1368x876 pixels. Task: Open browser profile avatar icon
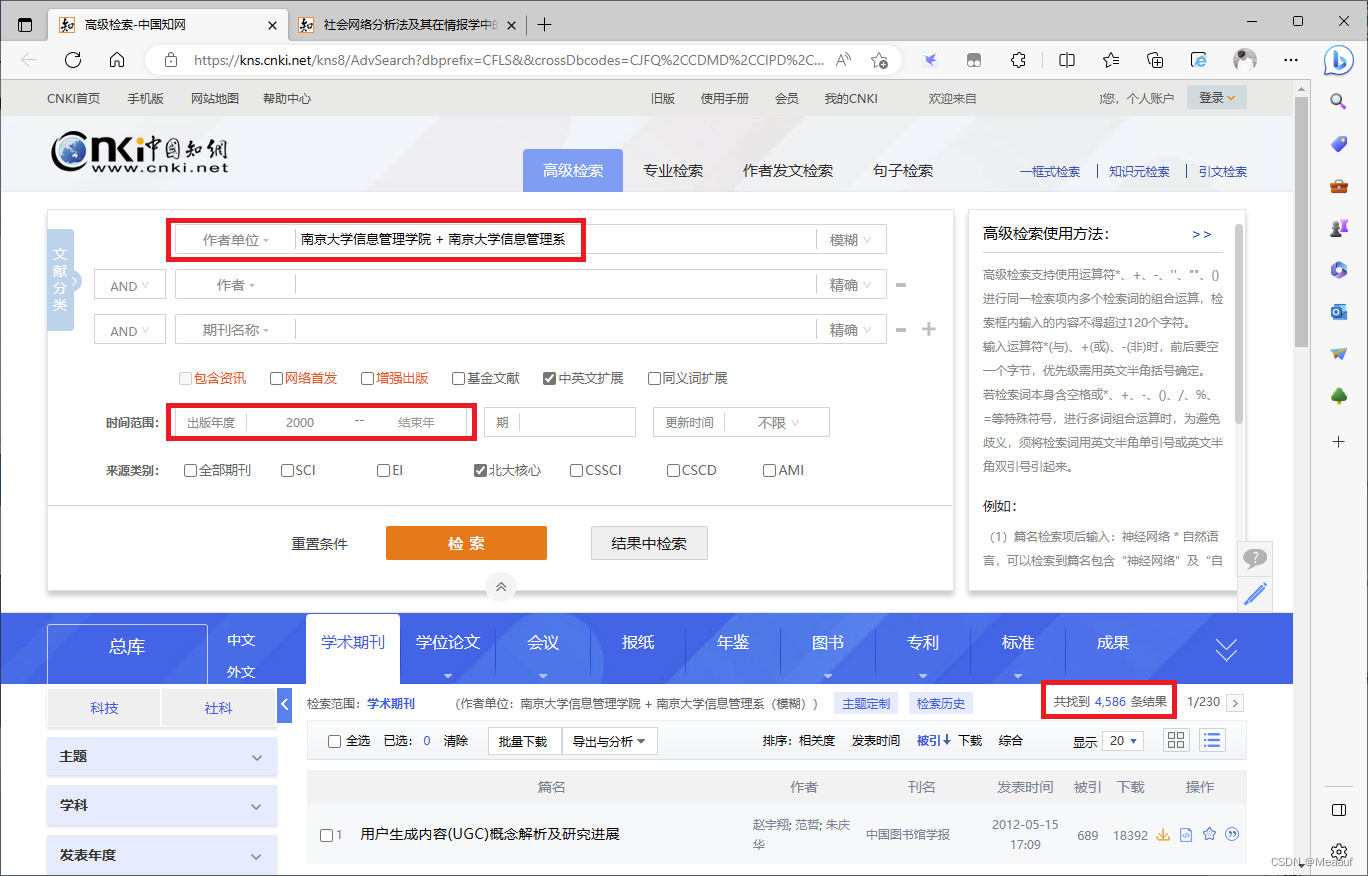click(x=1245, y=60)
